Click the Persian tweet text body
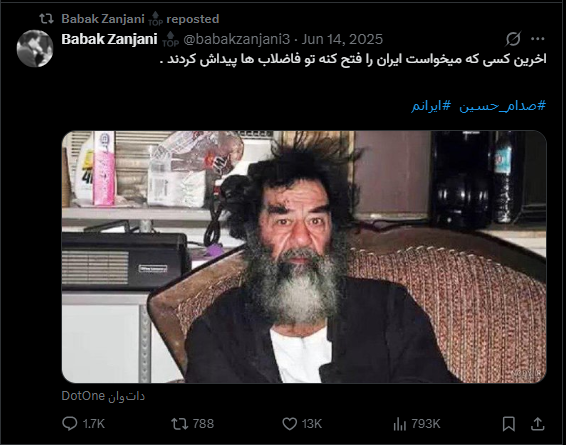 click(353, 59)
